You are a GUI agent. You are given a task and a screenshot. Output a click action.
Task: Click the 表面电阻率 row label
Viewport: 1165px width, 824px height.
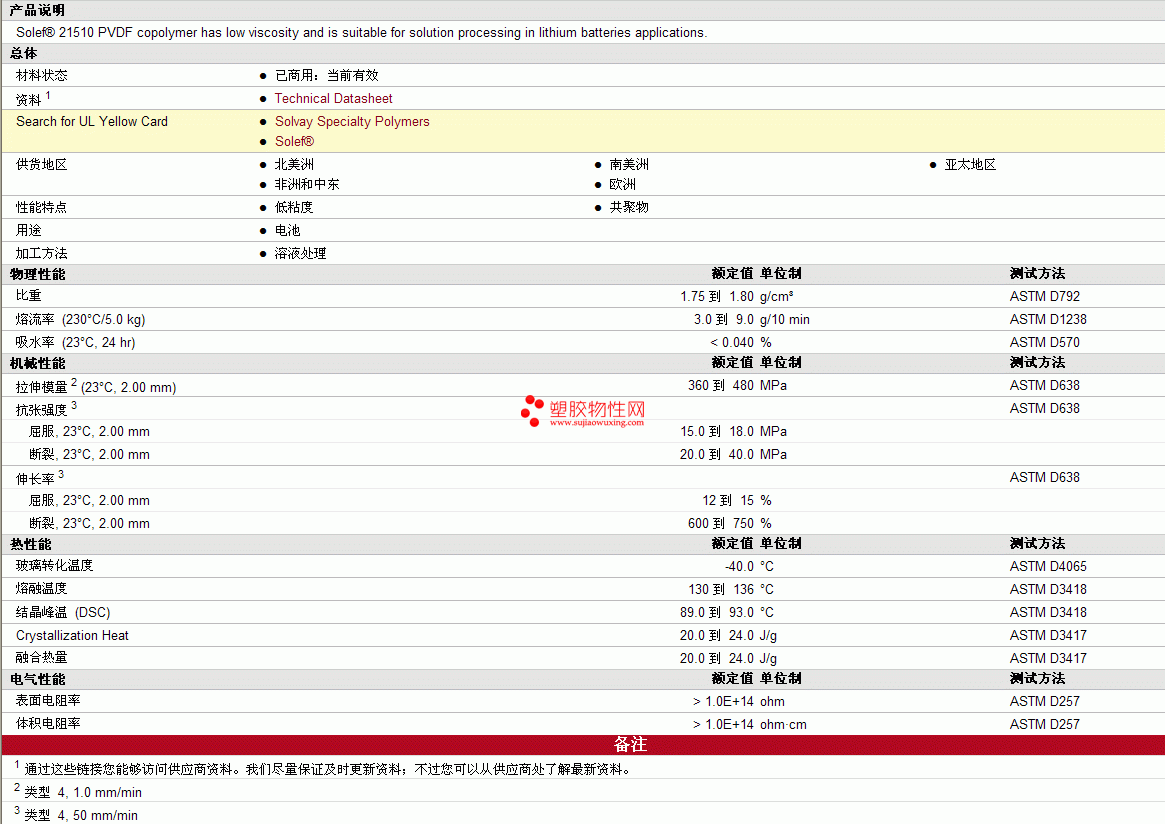click(48, 701)
